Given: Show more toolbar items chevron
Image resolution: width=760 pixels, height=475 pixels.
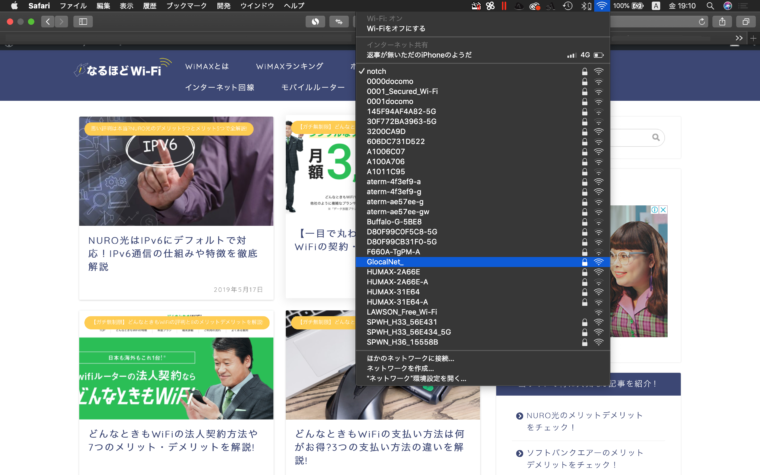Looking at the screenshot, I should pos(739,38).
